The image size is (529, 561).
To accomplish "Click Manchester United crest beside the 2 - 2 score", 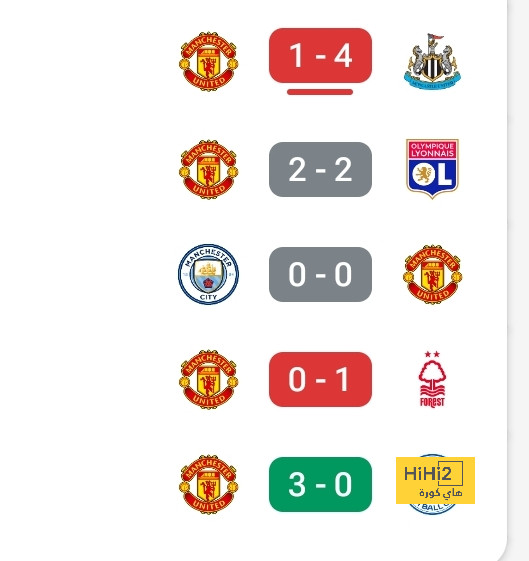I will click(209, 169).
